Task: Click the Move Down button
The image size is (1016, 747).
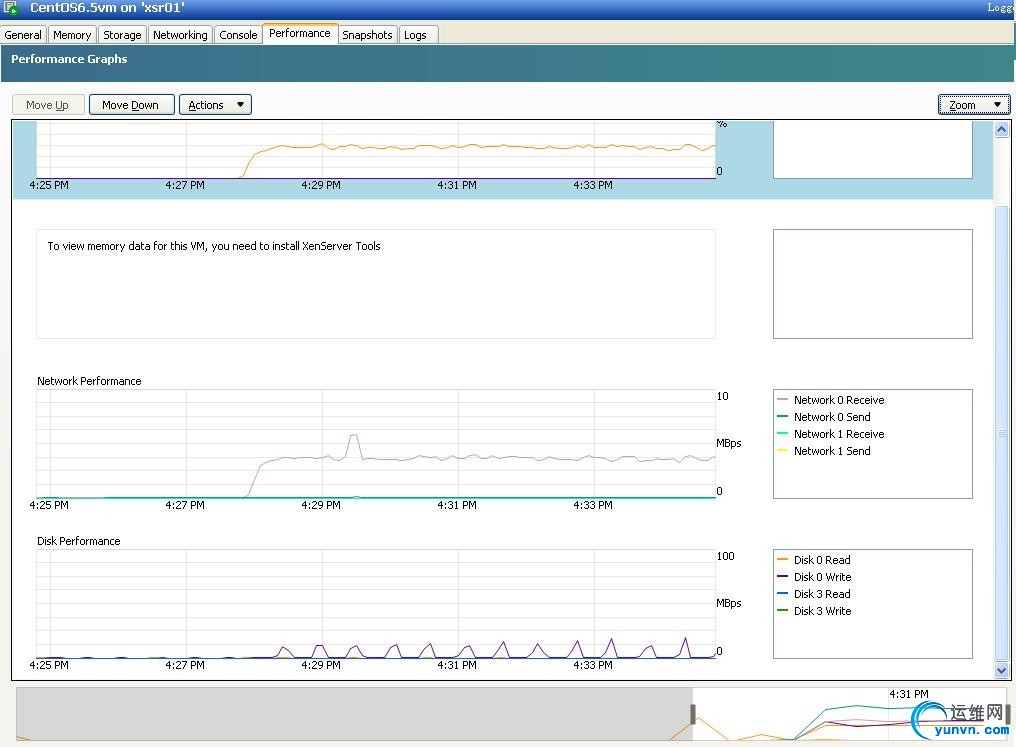Action: tap(131, 105)
